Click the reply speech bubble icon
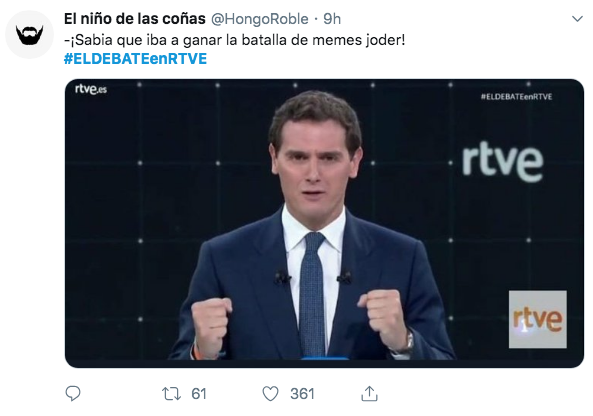This screenshot has width=593, height=416. pyautogui.click(x=73, y=393)
